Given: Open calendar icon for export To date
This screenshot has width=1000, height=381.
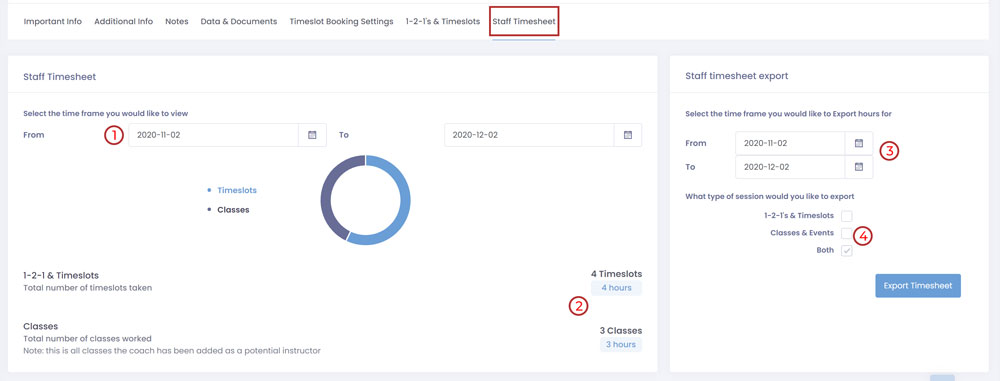Looking at the screenshot, I should click(x=859, y=167).
